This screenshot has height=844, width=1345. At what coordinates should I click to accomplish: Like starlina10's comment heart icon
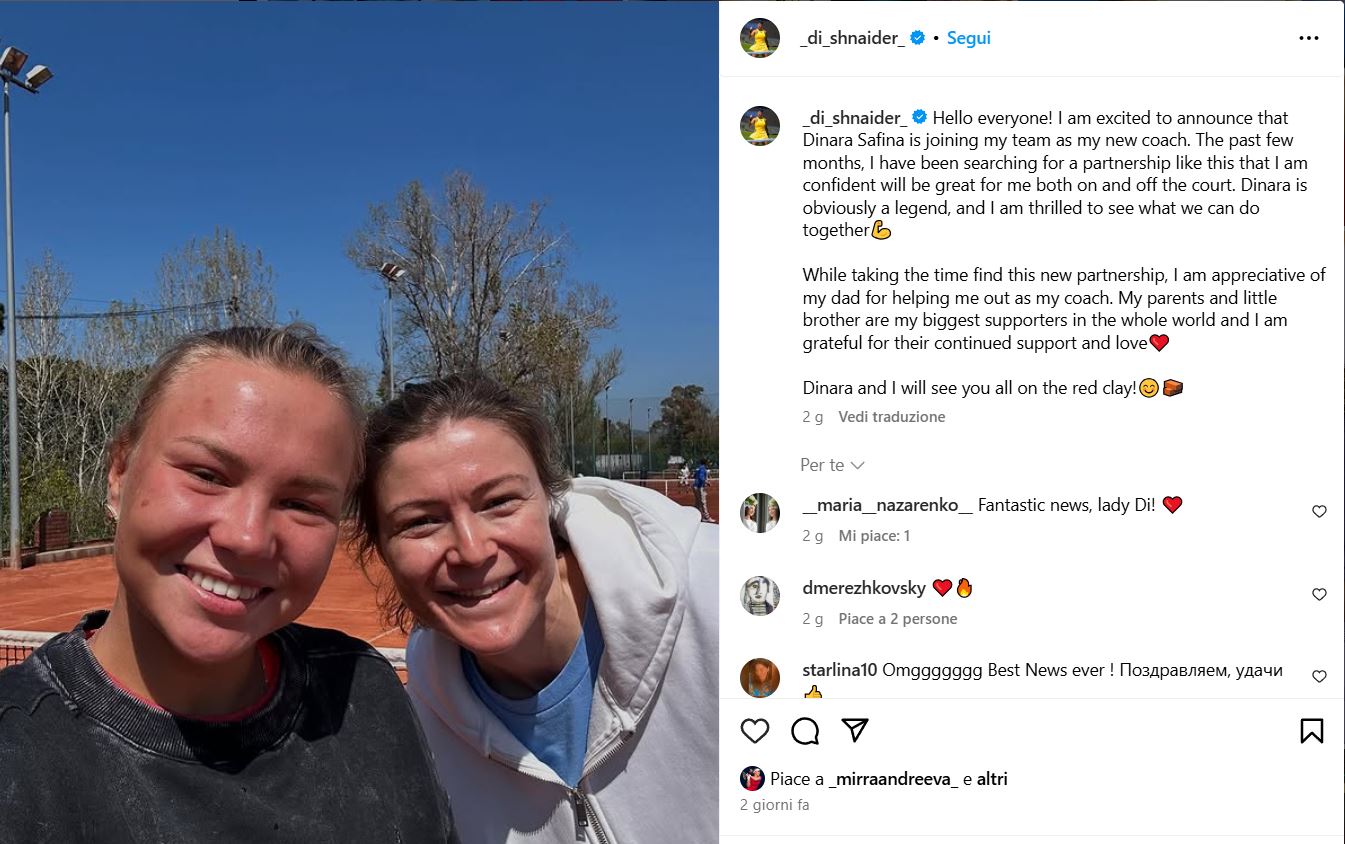pyautogui.click(x=1319, y=676)
